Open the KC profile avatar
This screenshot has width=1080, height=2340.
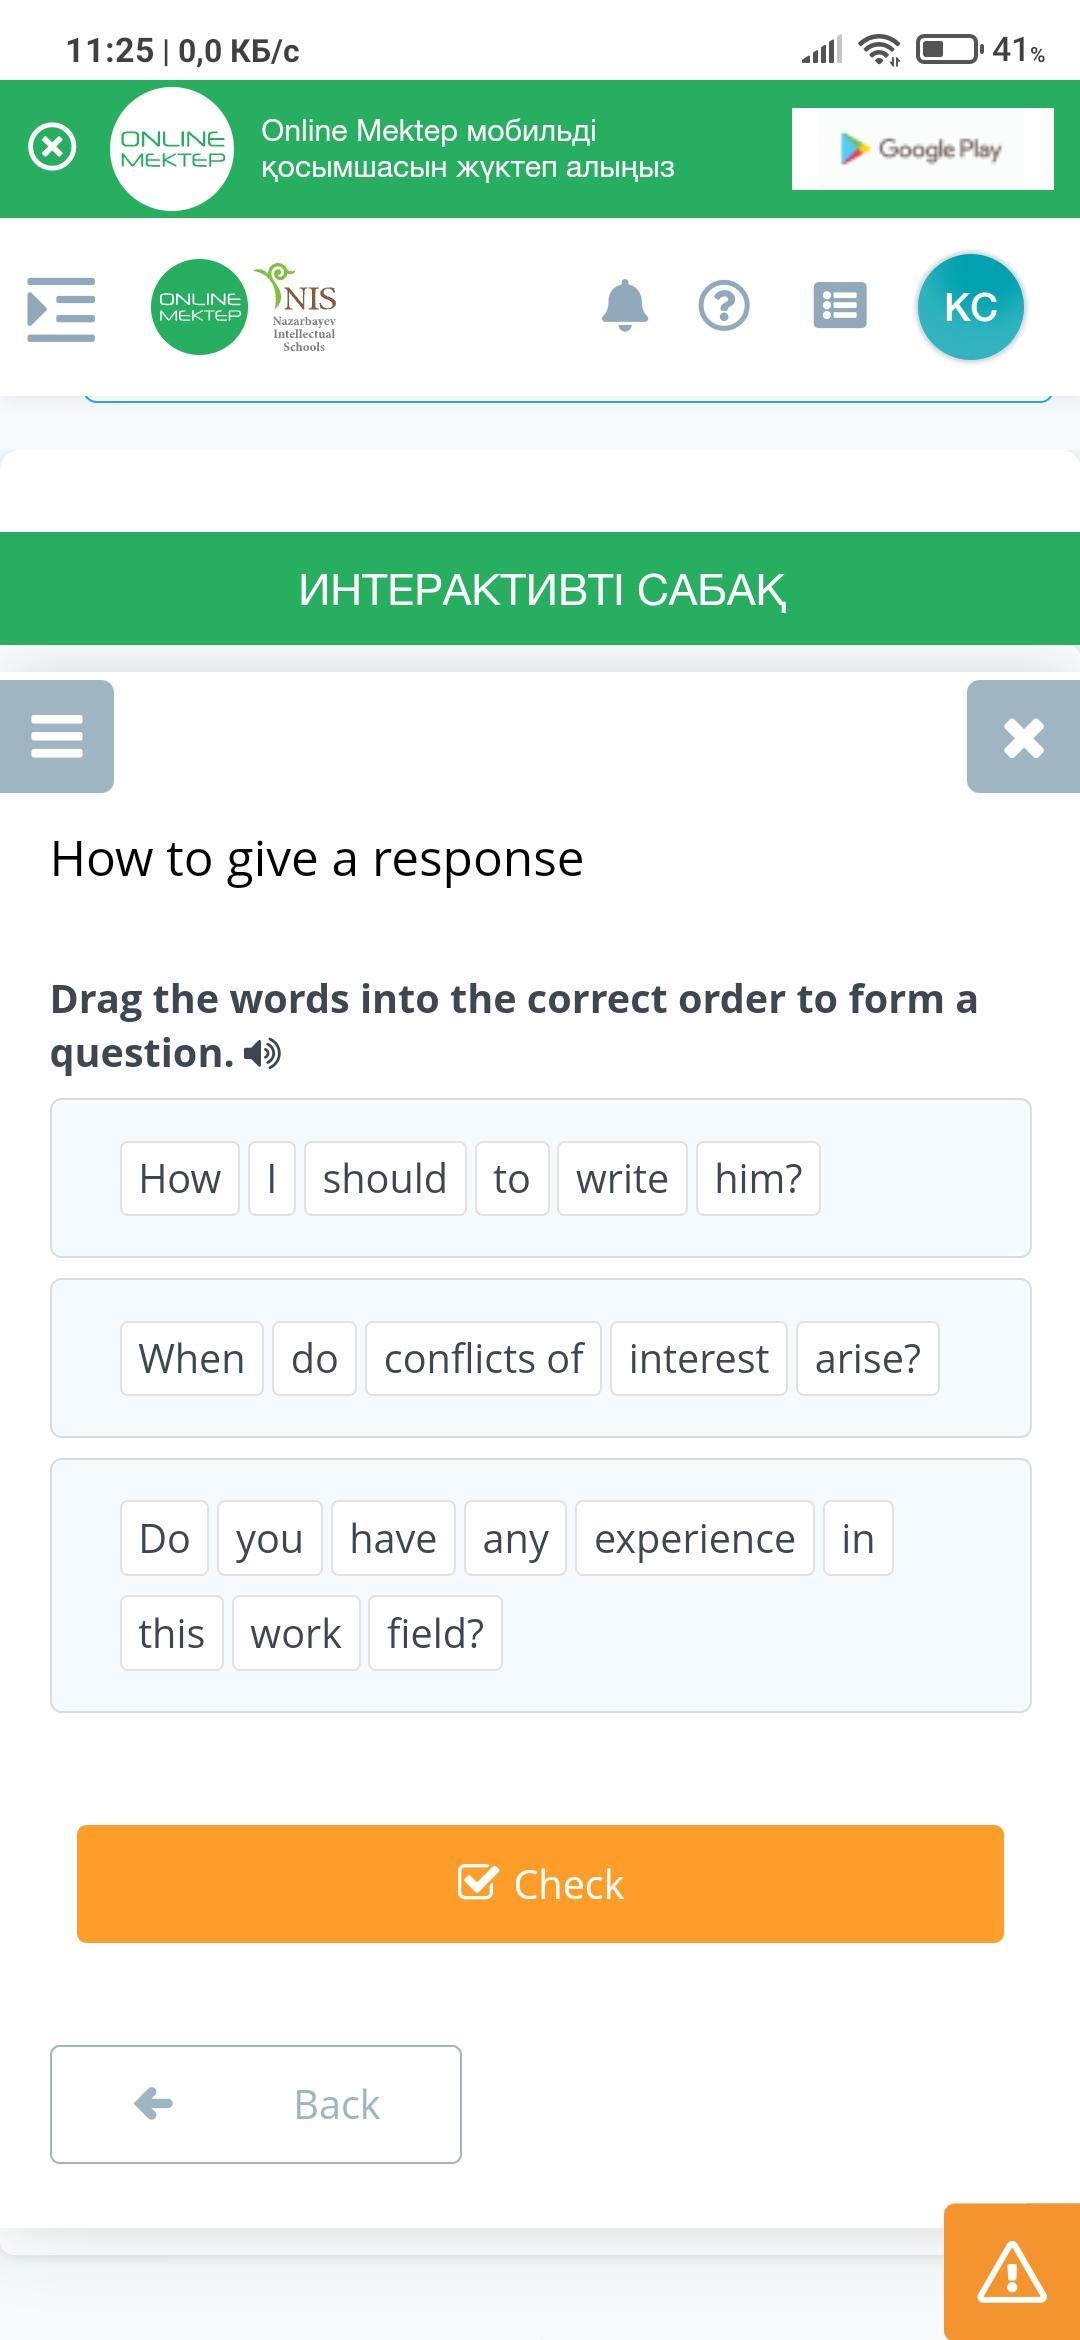point(970,307)
